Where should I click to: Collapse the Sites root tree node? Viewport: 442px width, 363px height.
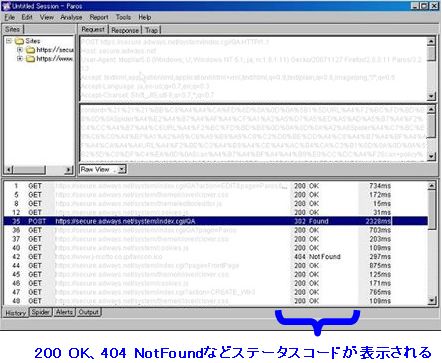tap(9, 41)
